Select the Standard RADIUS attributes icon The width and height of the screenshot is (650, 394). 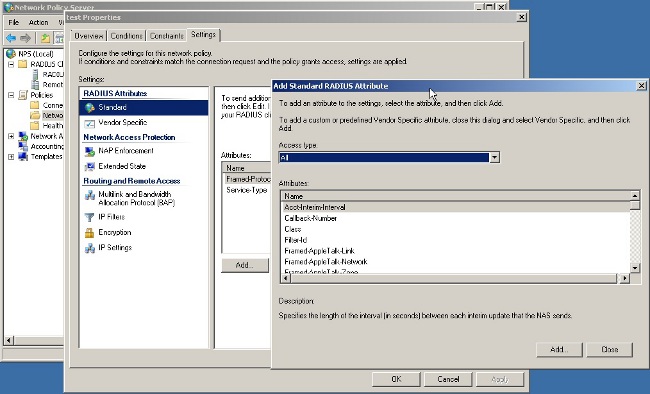click(x=90, y=107)
